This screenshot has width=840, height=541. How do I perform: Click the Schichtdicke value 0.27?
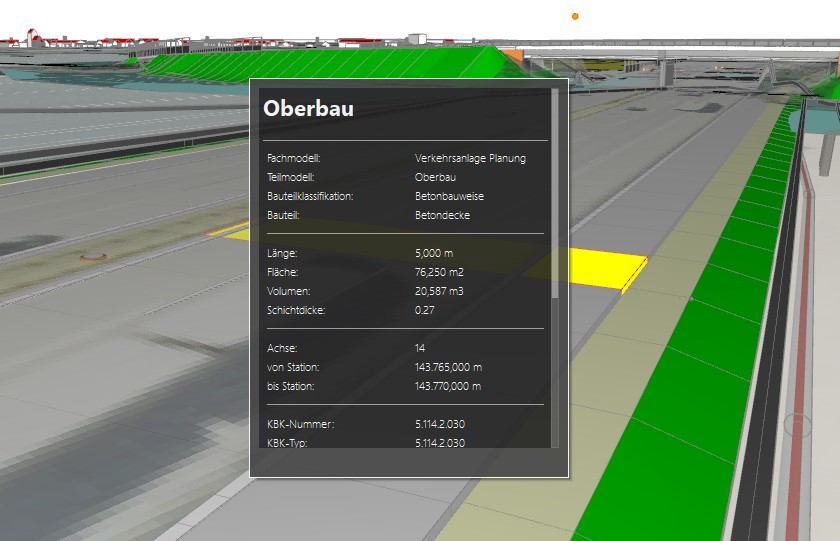424,310
